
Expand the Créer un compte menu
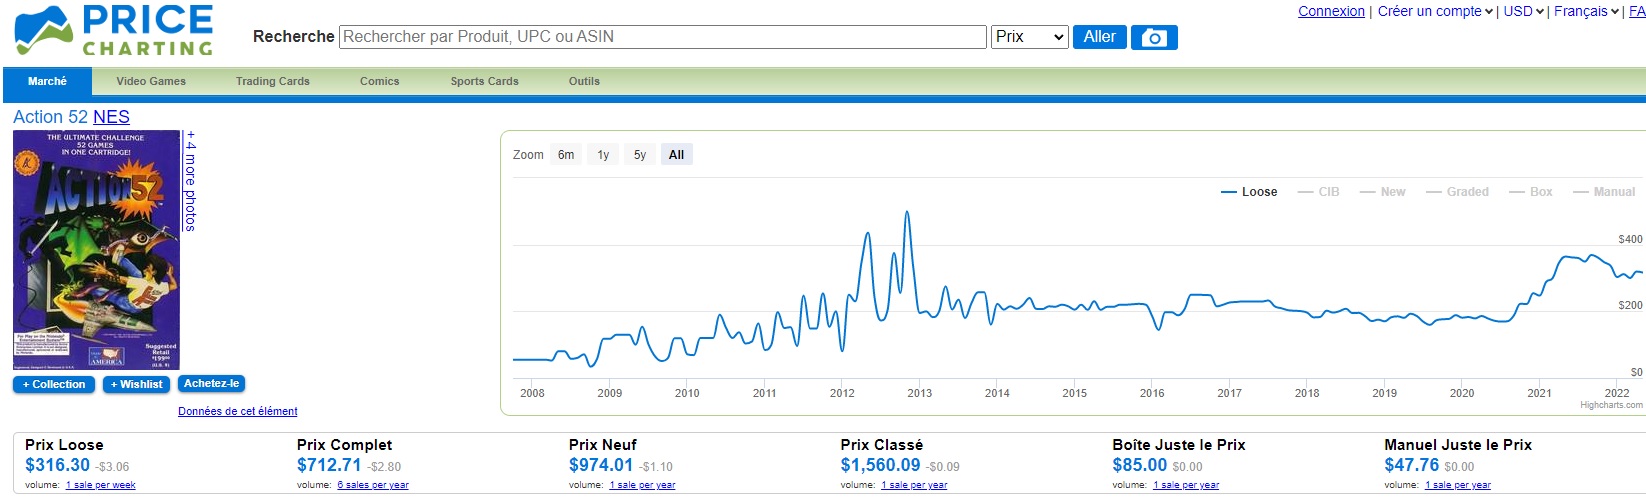click(1435, 11)
